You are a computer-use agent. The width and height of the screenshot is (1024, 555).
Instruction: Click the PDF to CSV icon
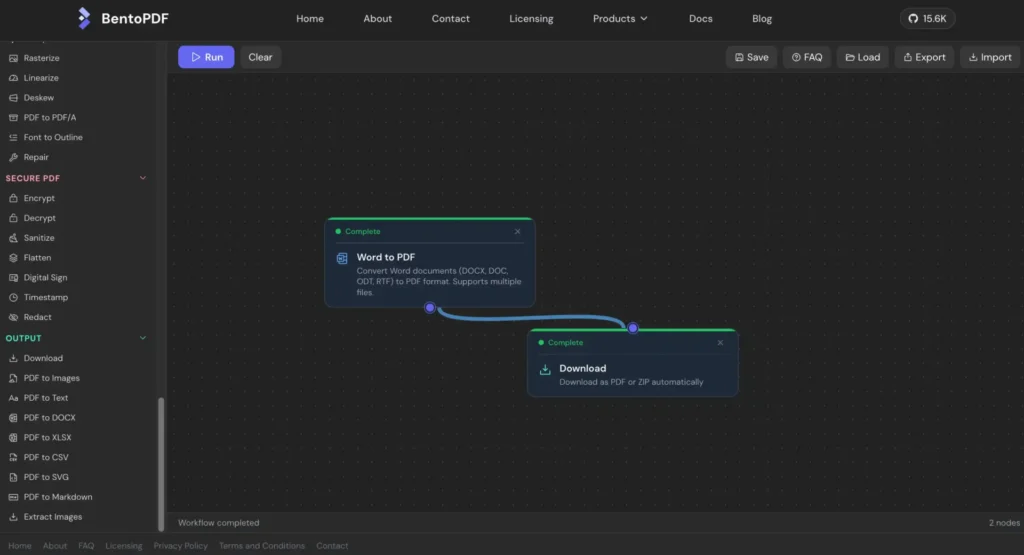click(x=13, y=458)
